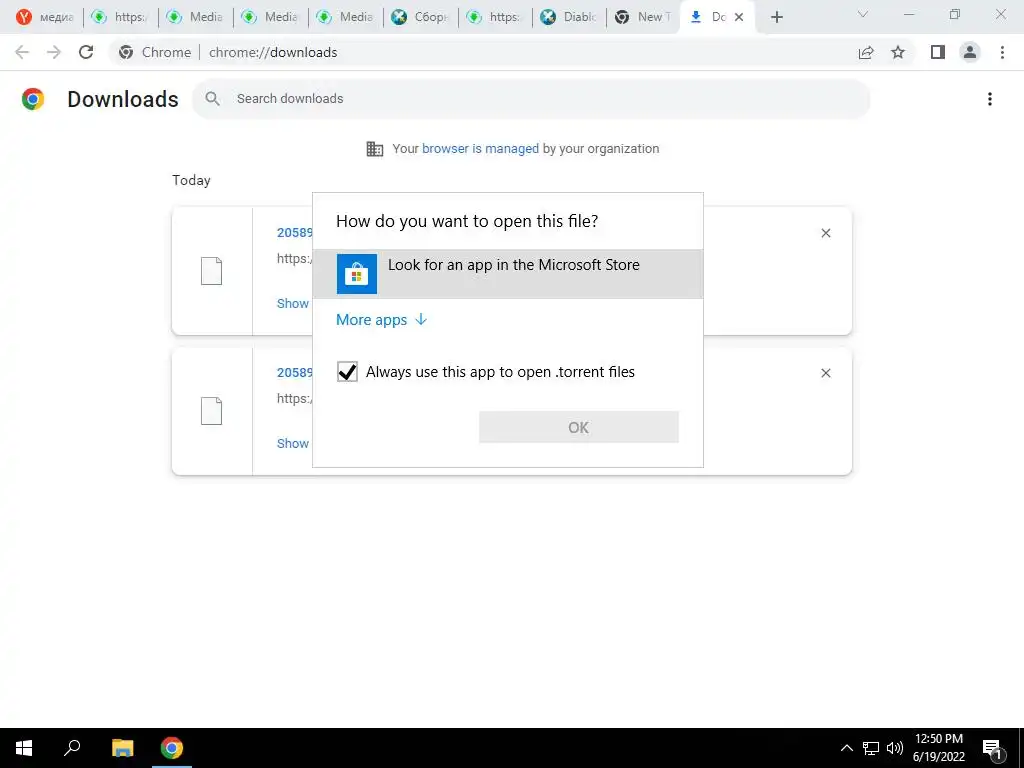Click Show in folder for second download
The width and height of the screenshot is (1024, 768).
tap(293, 443)
